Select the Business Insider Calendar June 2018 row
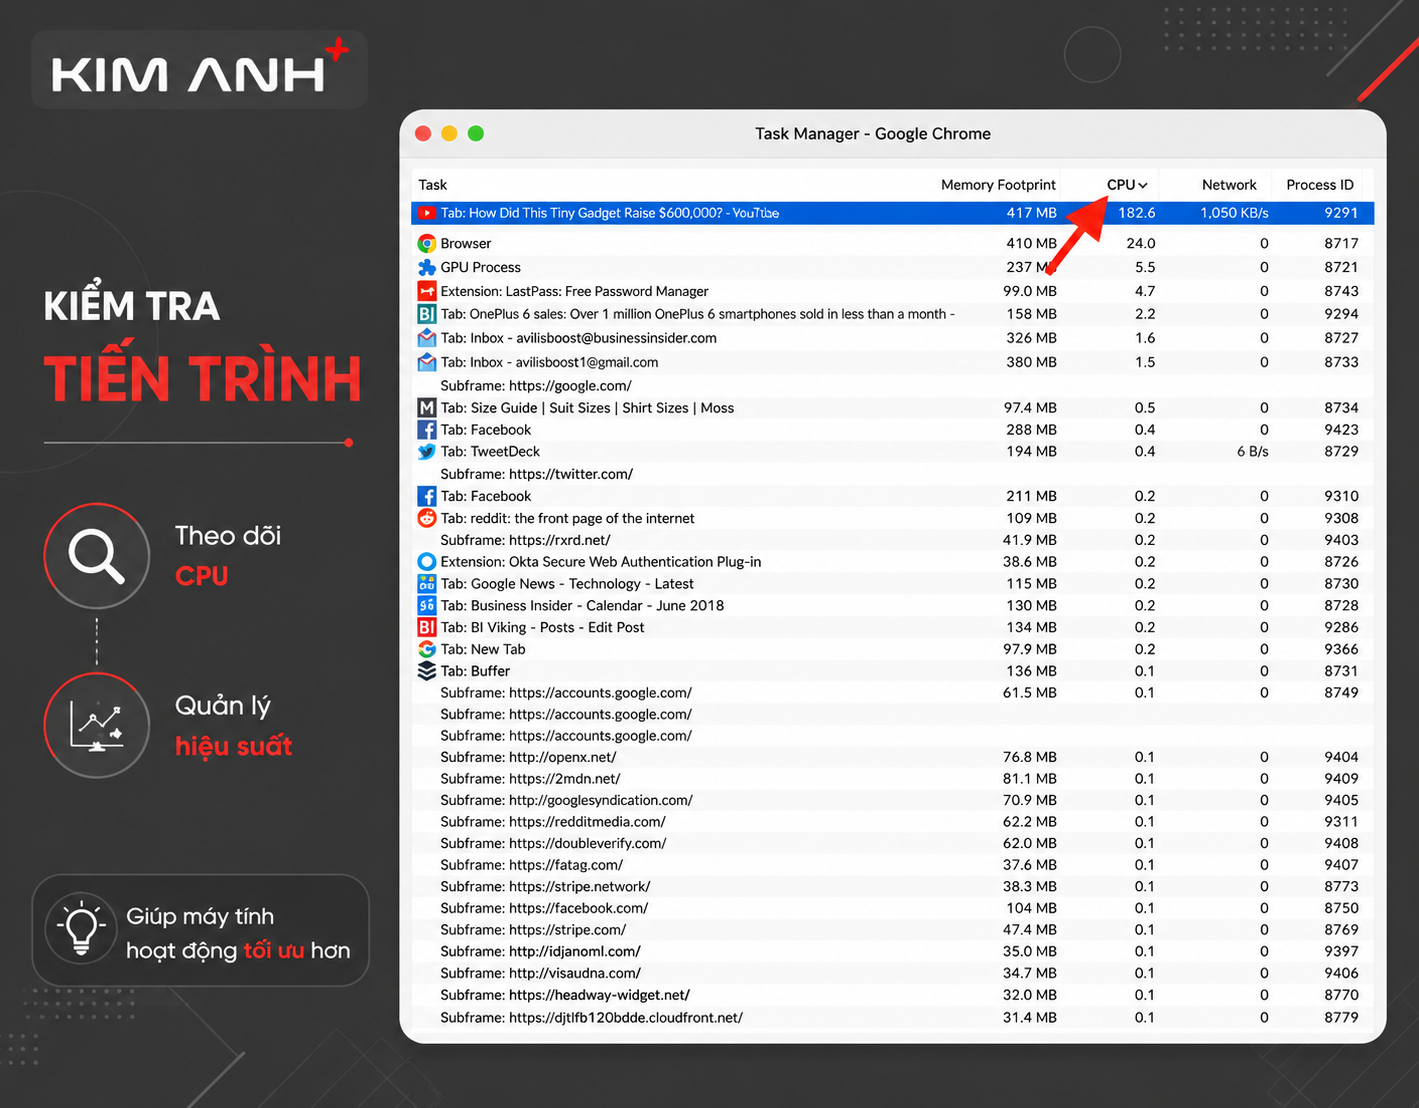The height and width of the screenshot is (1108, 1419). [x=892, y=606]
